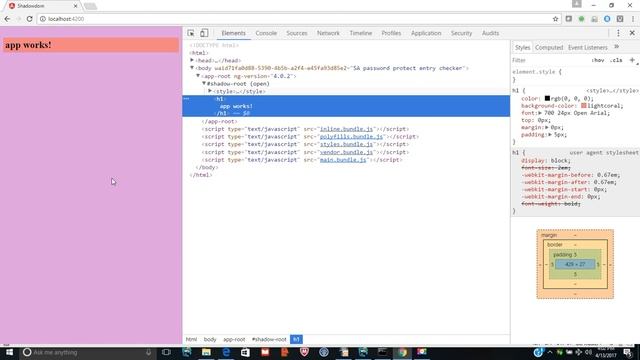Click the blue circle extension icon
This screenshot has height=360, width=640.
[x=607, y=19]
